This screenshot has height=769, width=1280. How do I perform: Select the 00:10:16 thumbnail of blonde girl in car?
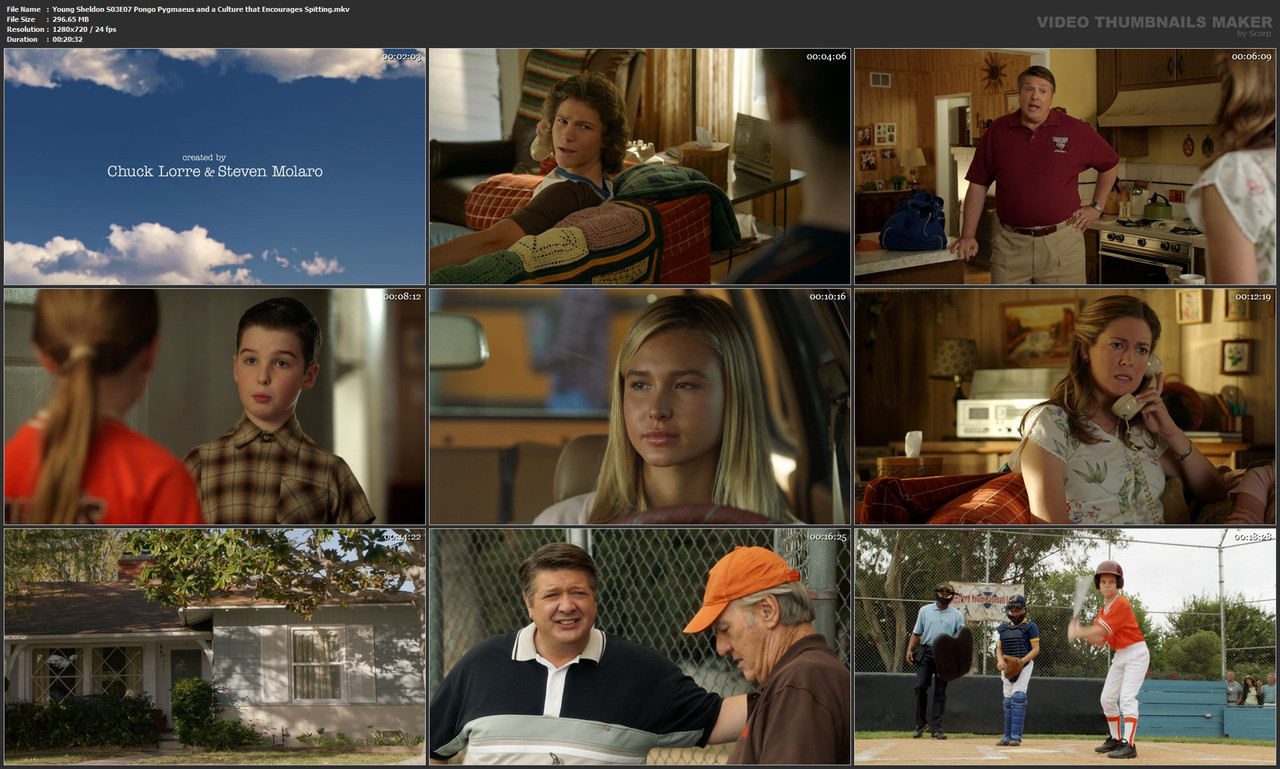click(640, 407)
